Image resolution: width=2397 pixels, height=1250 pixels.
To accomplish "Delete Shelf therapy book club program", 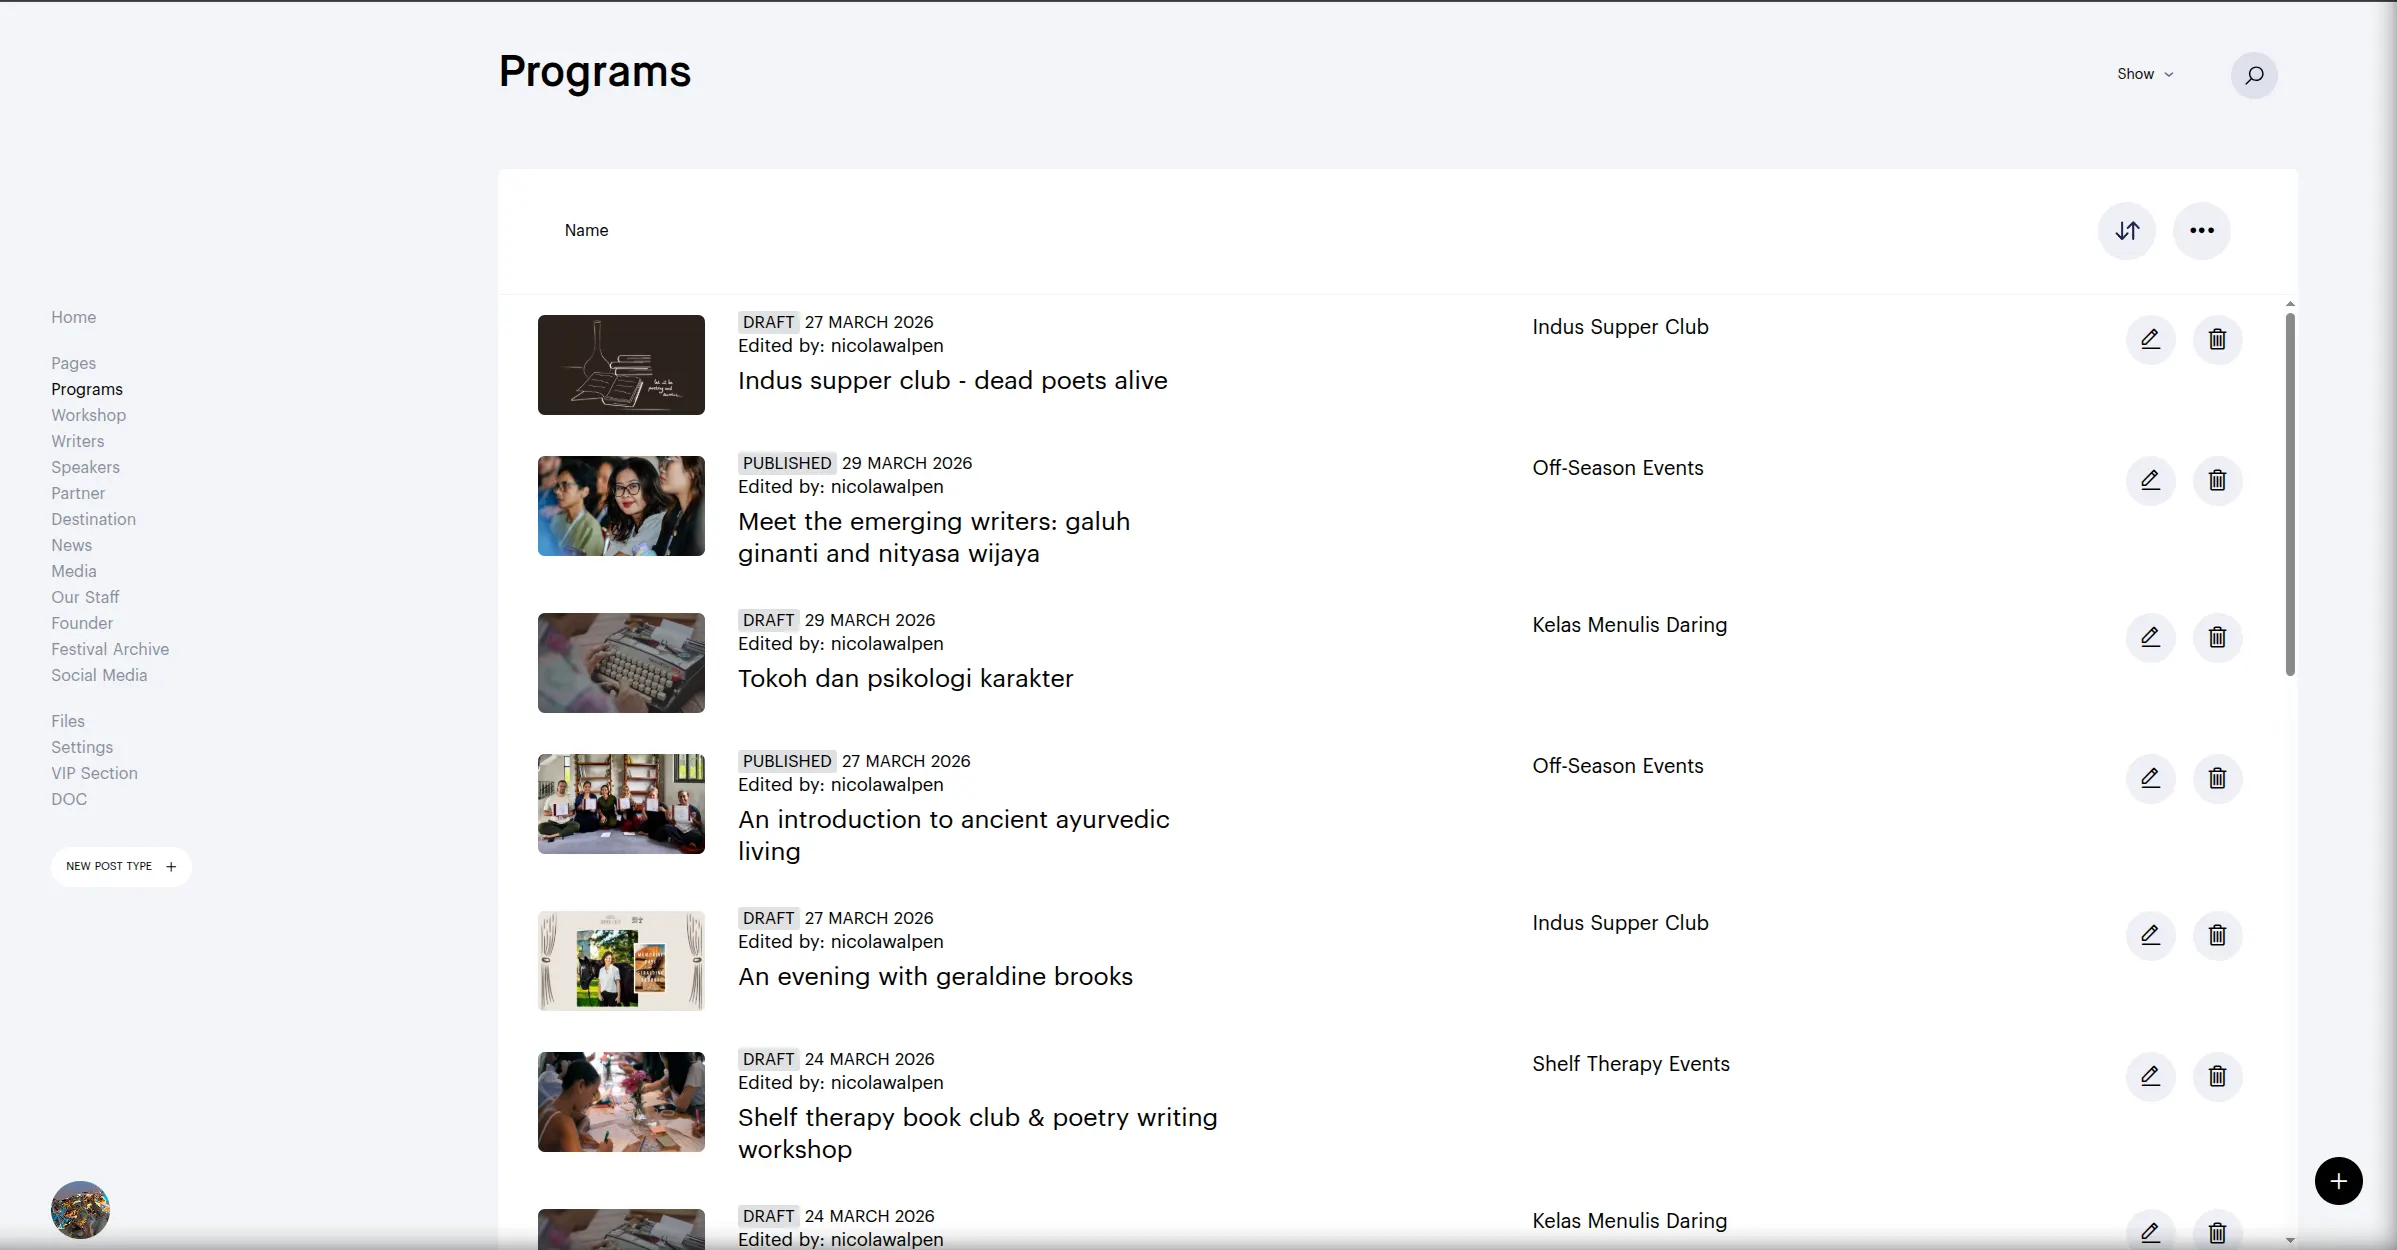I will pos(2217,1077).
